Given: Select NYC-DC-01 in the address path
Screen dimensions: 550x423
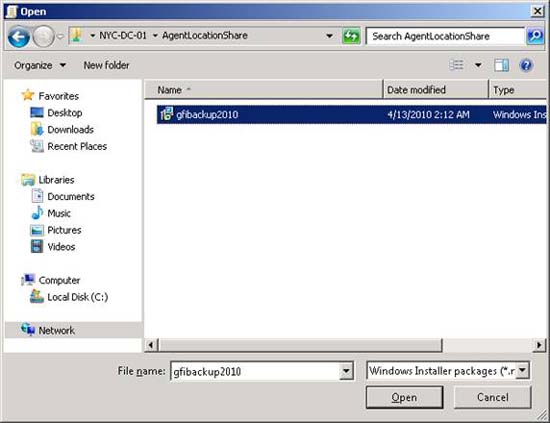Looking at the screenshot, I should coord(123,35).
